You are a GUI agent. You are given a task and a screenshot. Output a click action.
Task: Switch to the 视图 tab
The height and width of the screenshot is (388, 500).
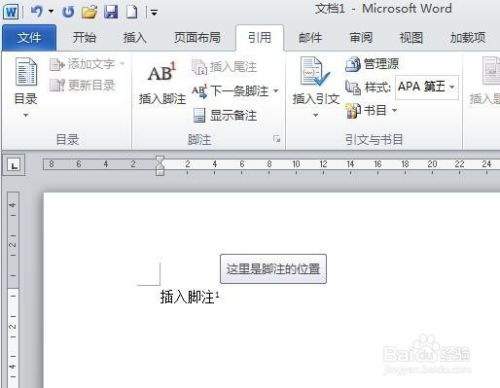[411, 37]
